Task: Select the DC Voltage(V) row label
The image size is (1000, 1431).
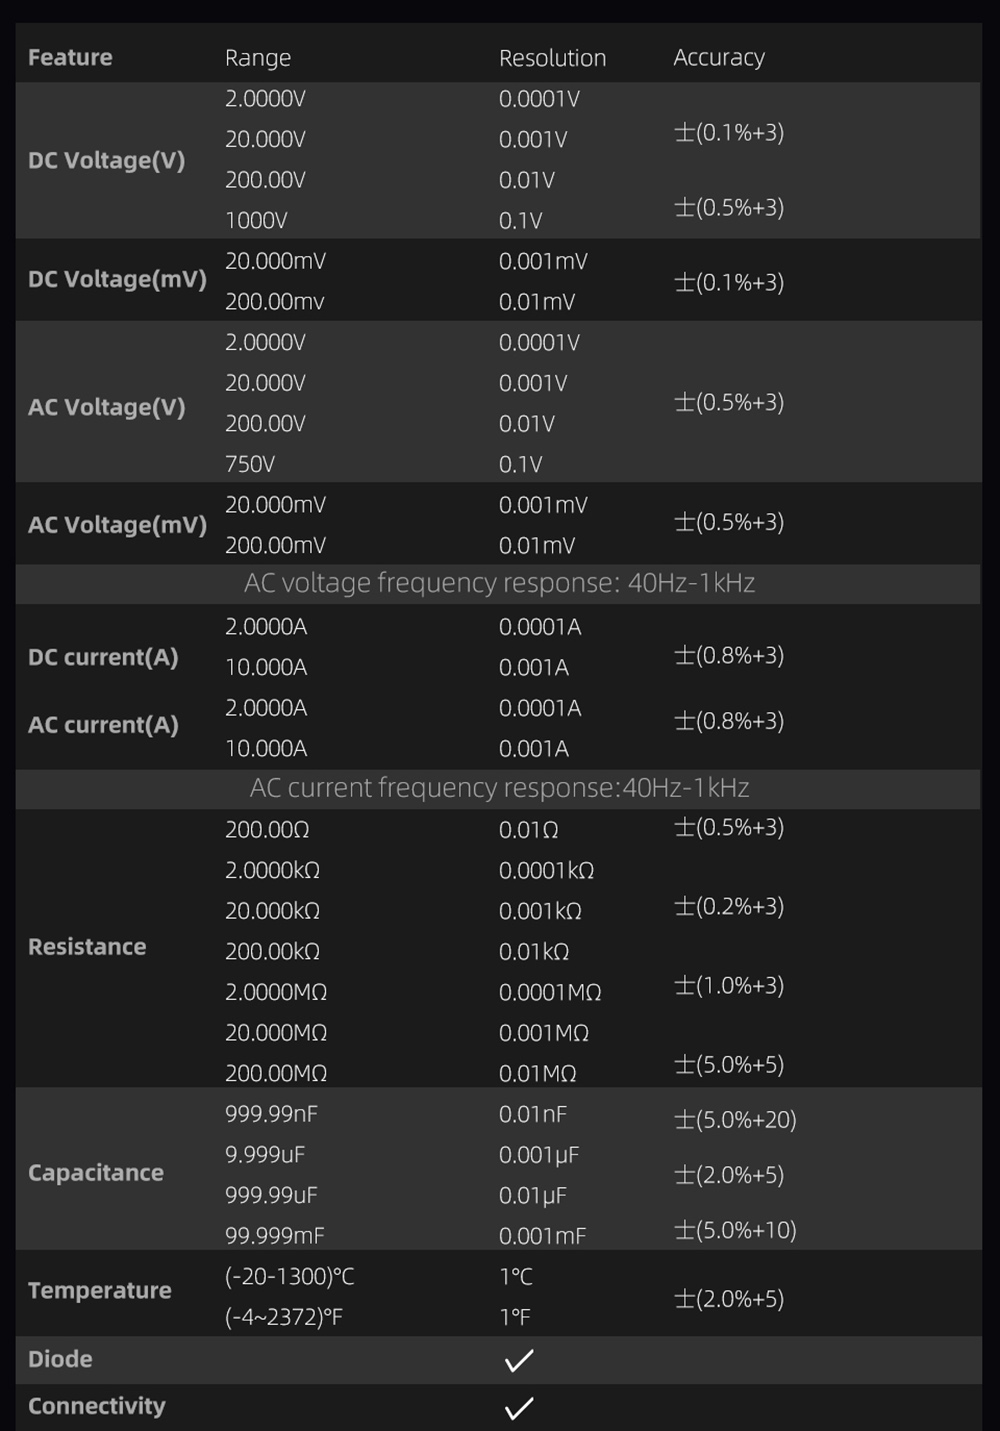Action: pos(107,160)
